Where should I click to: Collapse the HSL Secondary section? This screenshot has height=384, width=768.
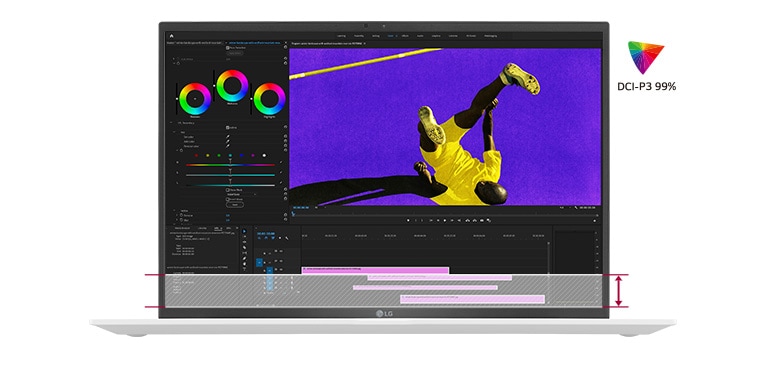(171, 122)
